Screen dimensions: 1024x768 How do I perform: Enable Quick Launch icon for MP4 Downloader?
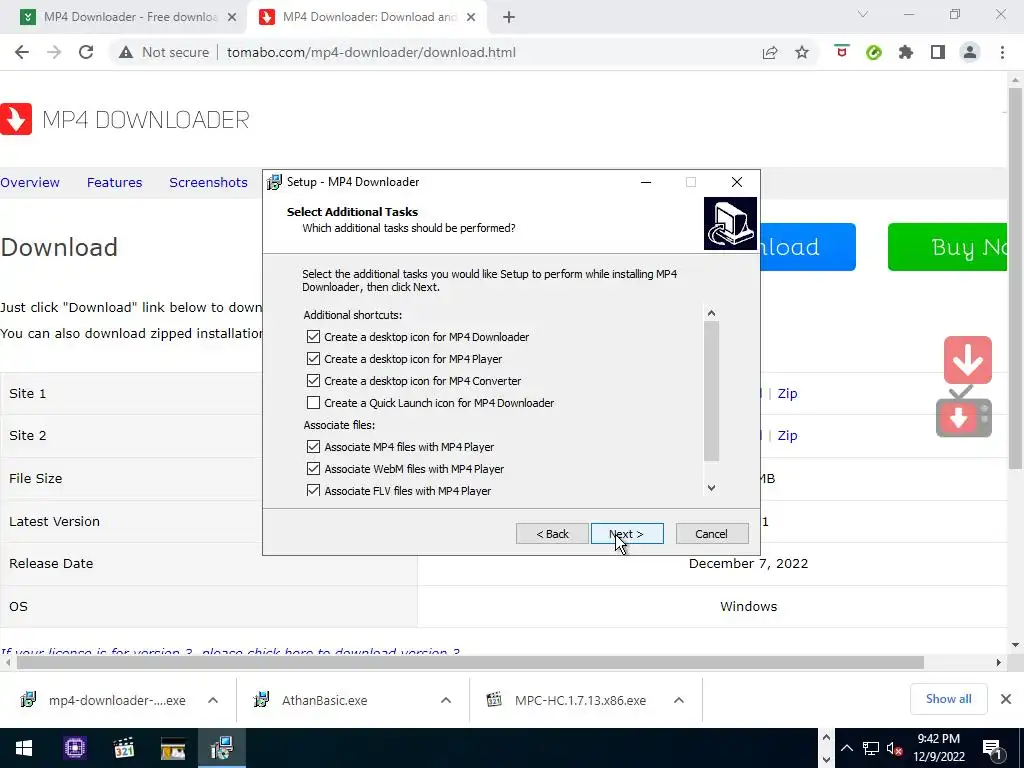coord(313,403)
